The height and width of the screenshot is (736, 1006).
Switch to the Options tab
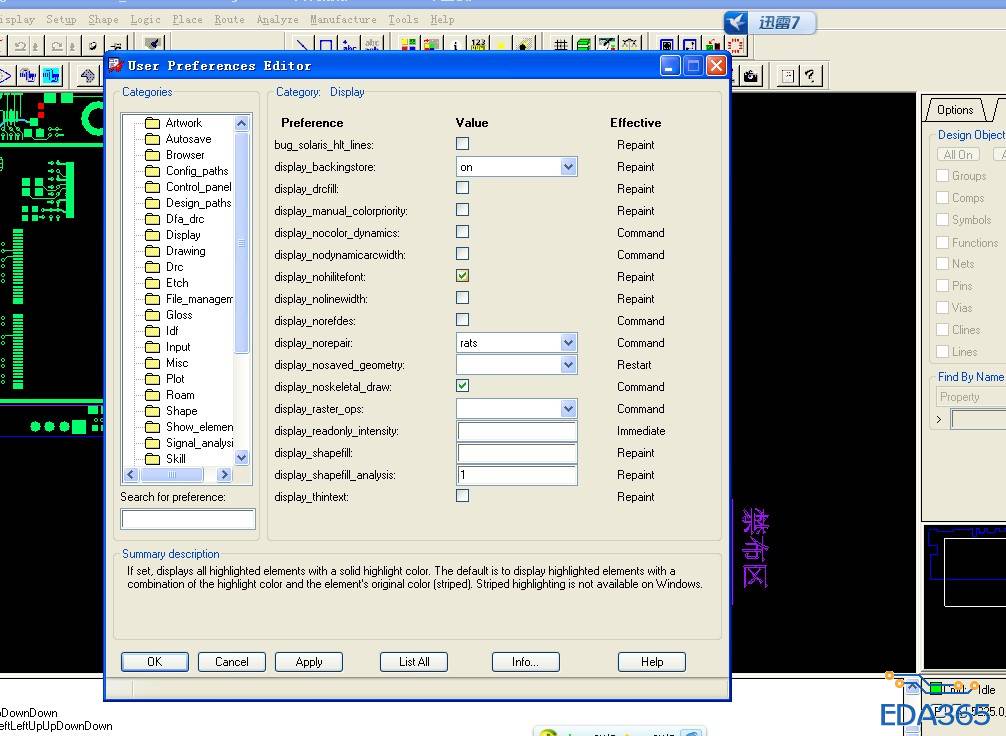pyautogui.click(x=955, y=110)
